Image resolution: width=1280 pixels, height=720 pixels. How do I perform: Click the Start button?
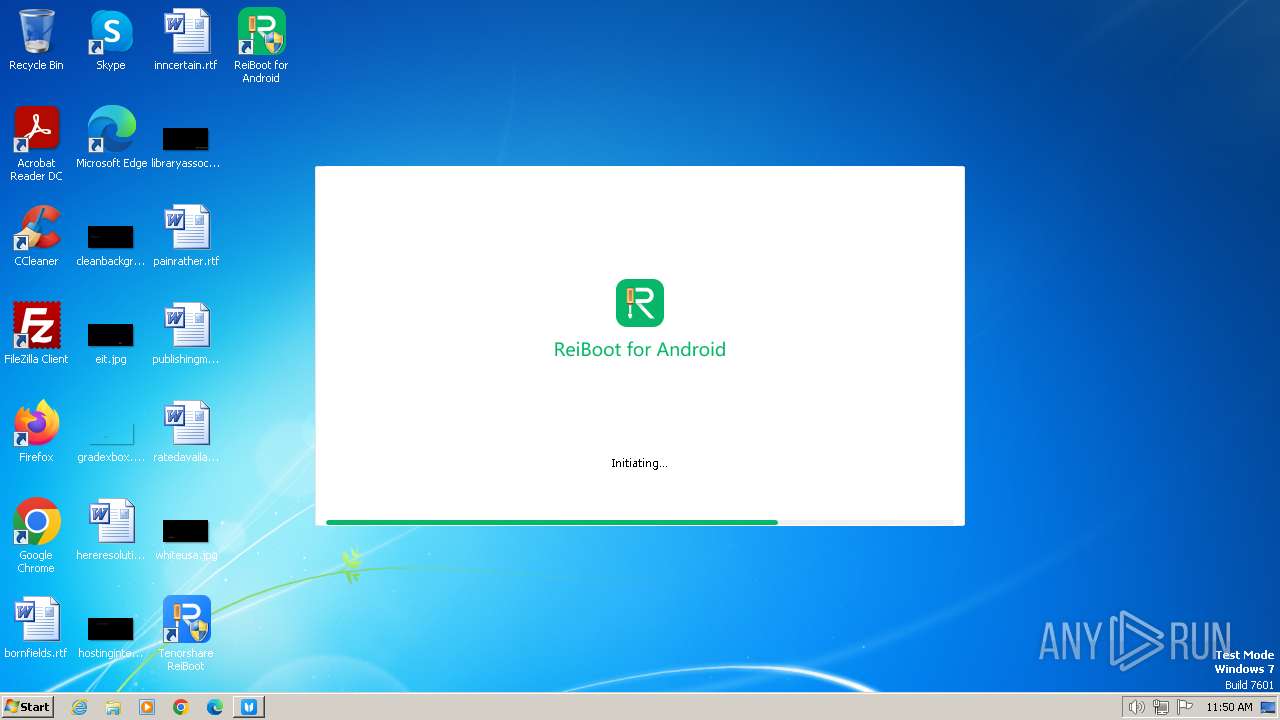[x=27, y=707]
